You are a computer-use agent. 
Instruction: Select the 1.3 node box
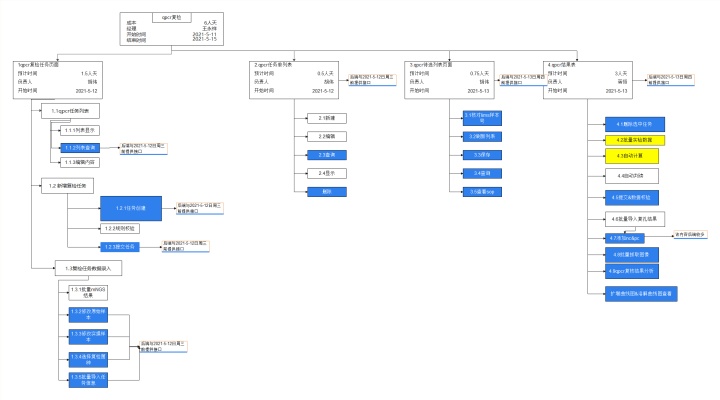(x=88, y=269)
